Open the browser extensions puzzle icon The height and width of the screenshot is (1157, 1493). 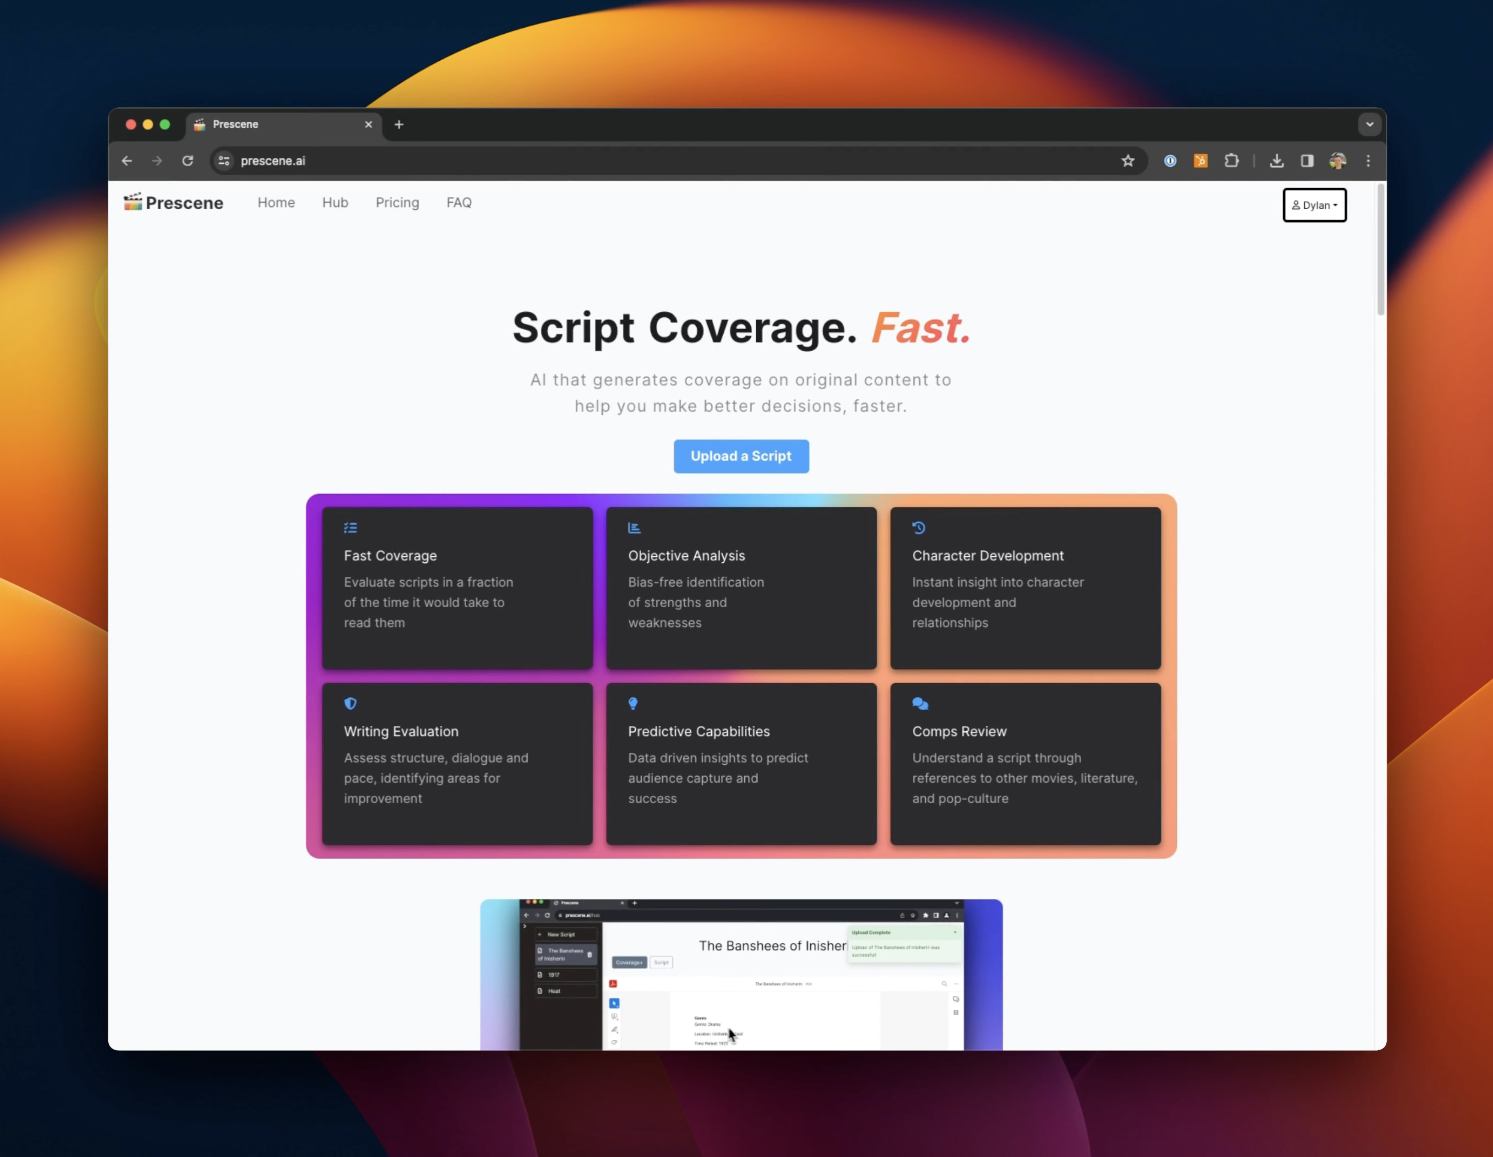tap(1231, 161)
